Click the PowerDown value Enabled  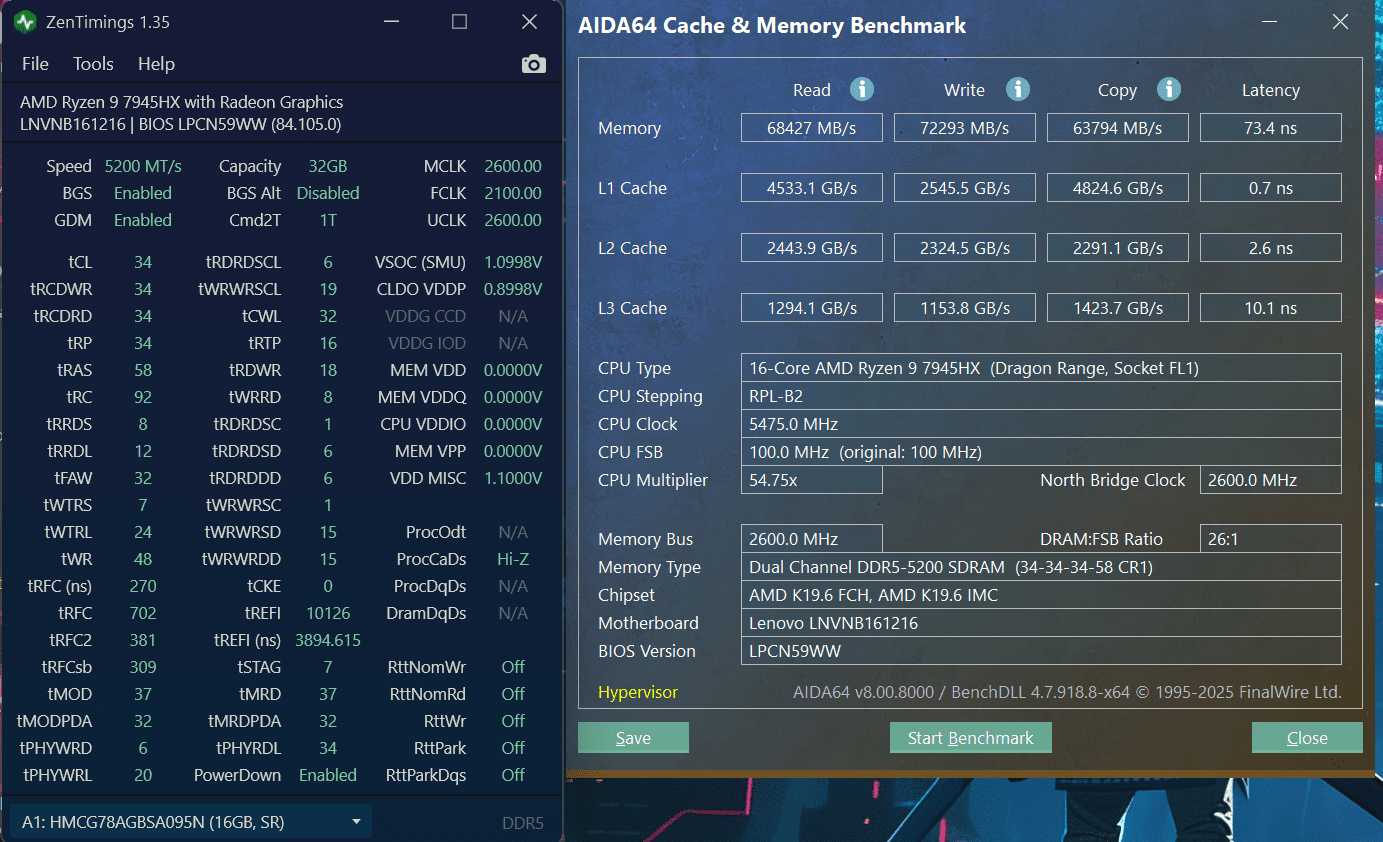coord(328,775)
